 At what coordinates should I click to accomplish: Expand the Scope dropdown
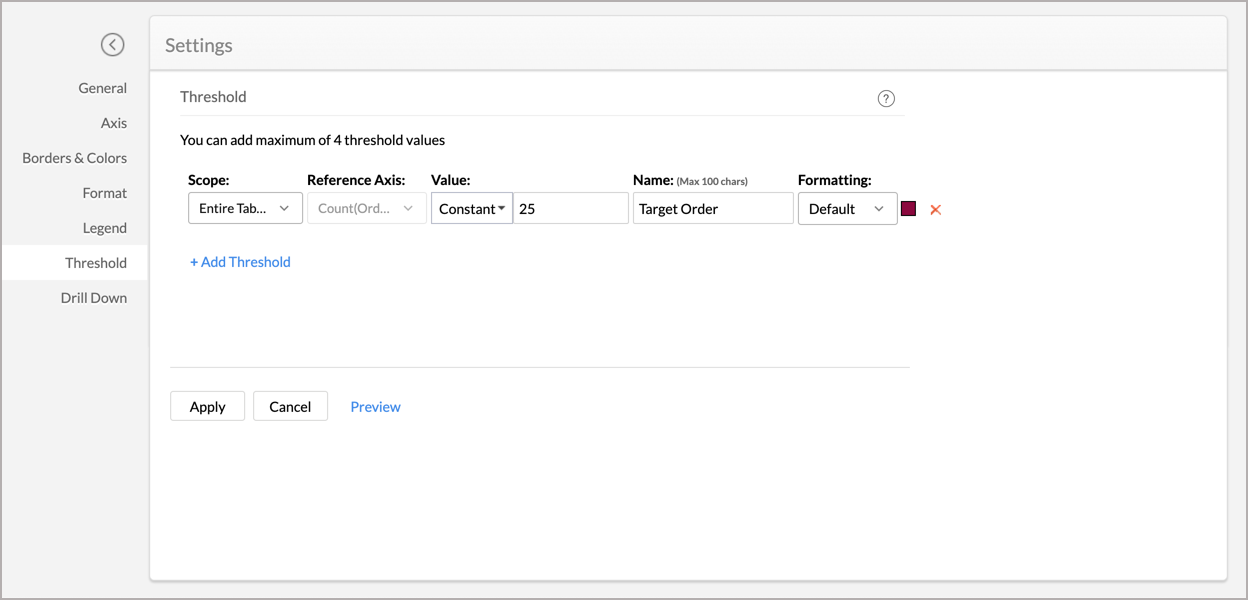245,208
